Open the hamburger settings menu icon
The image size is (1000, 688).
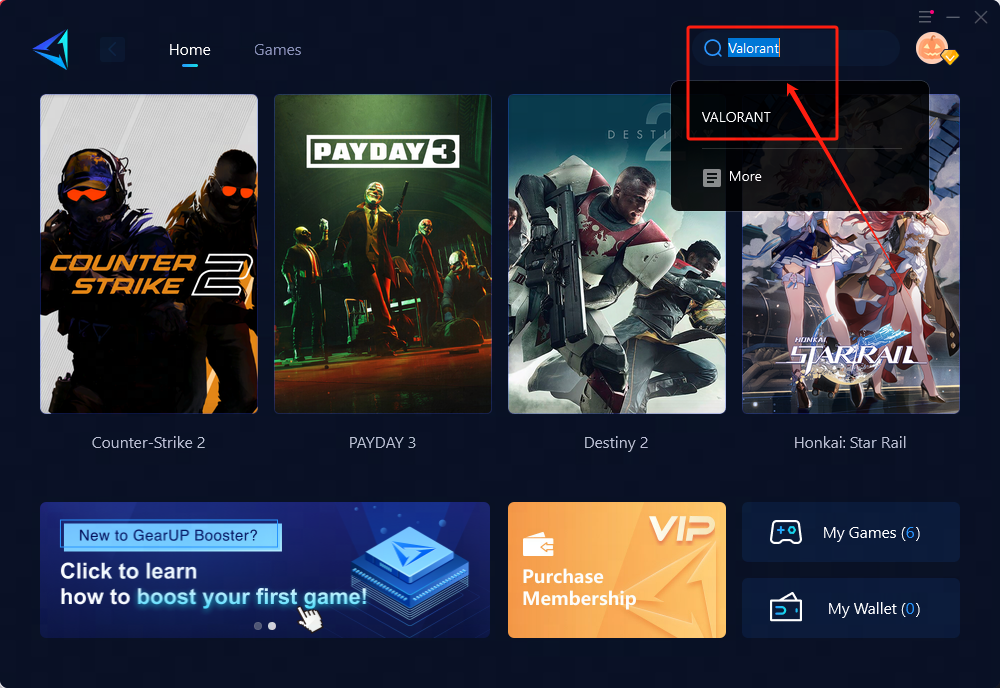point(925,17)
